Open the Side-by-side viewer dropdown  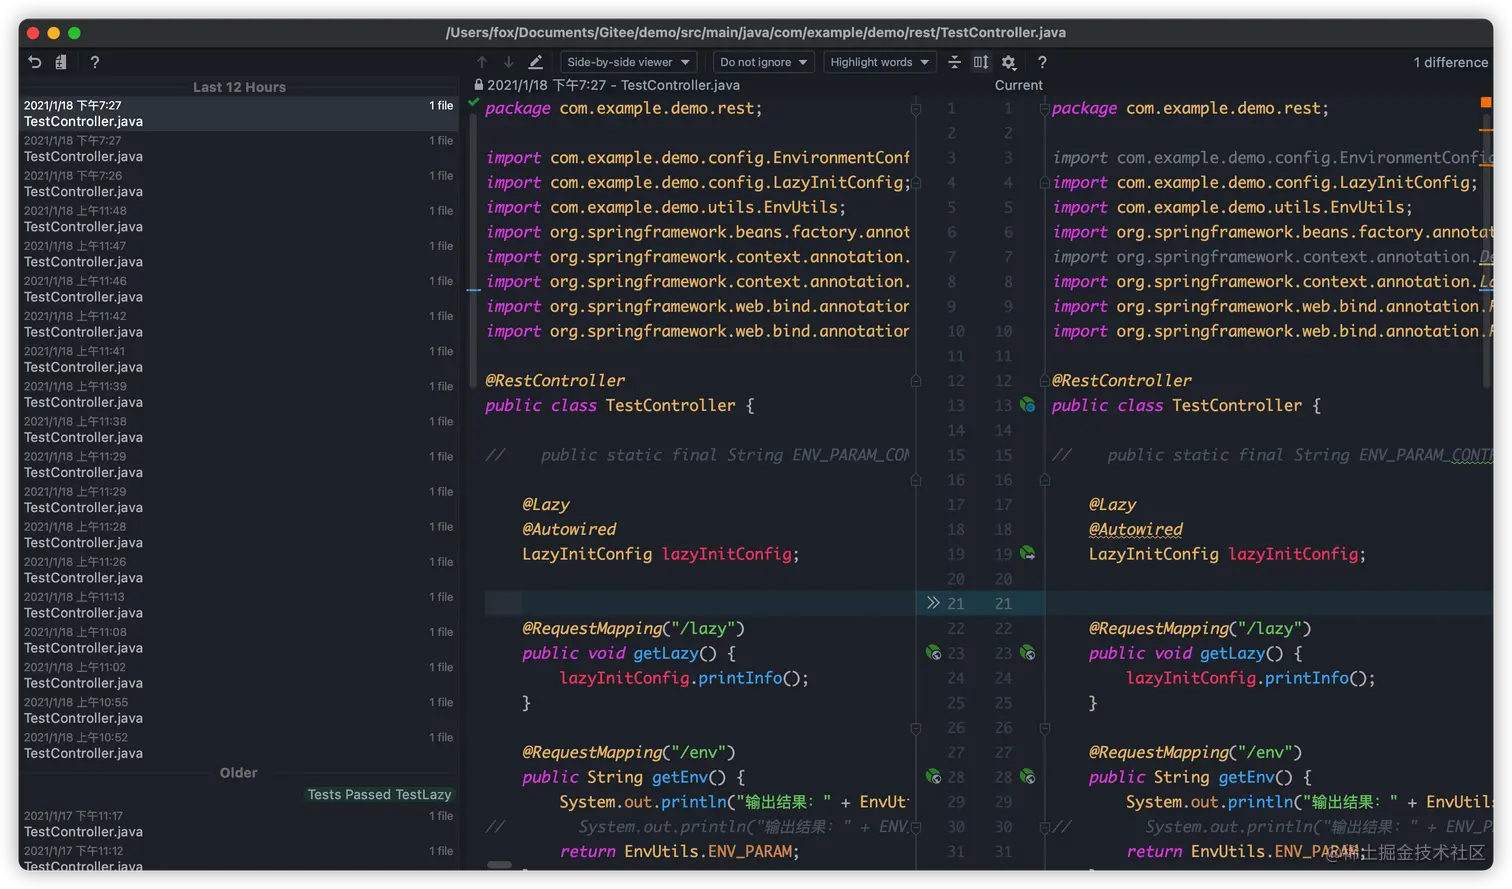(628, 62)
